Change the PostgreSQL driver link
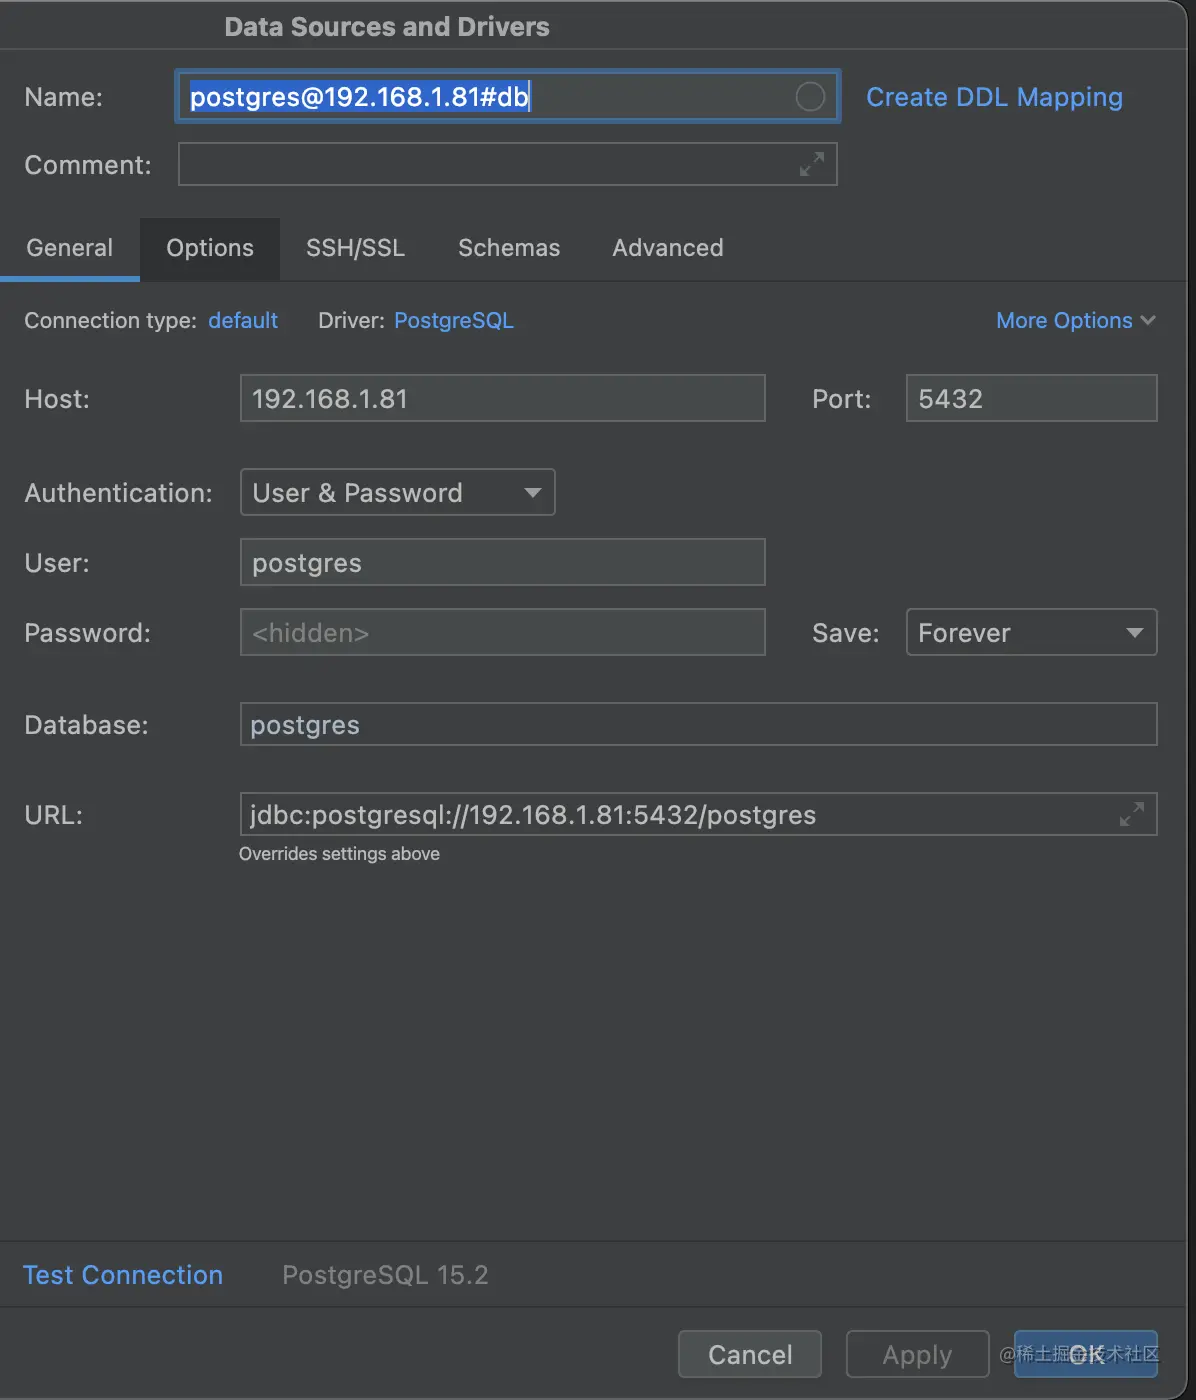The image size is (1196, 1400). [x=454, y=321]
